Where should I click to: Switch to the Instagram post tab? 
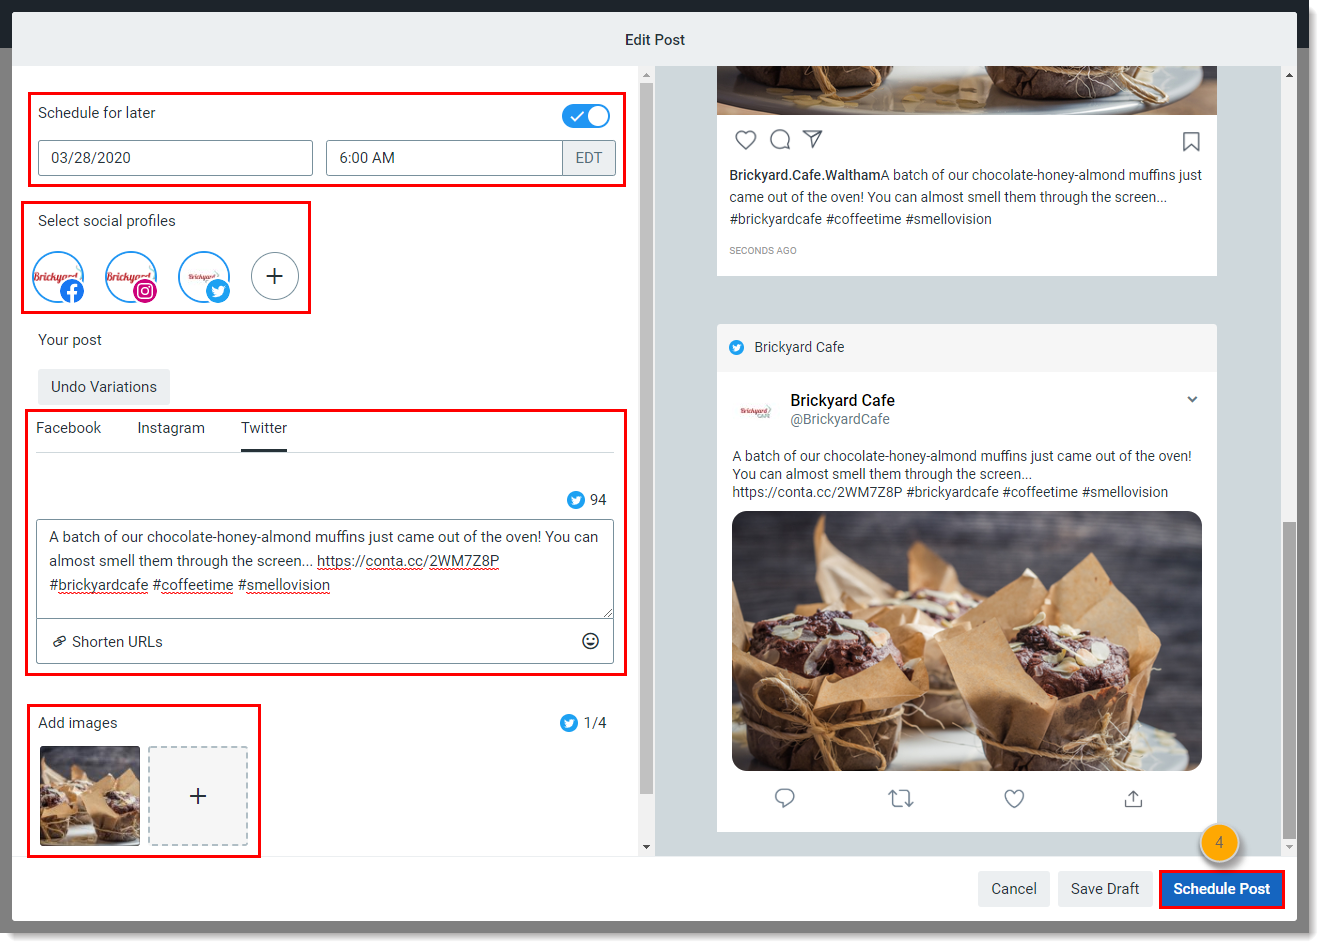pyautogui.click(x=171, y=428)
